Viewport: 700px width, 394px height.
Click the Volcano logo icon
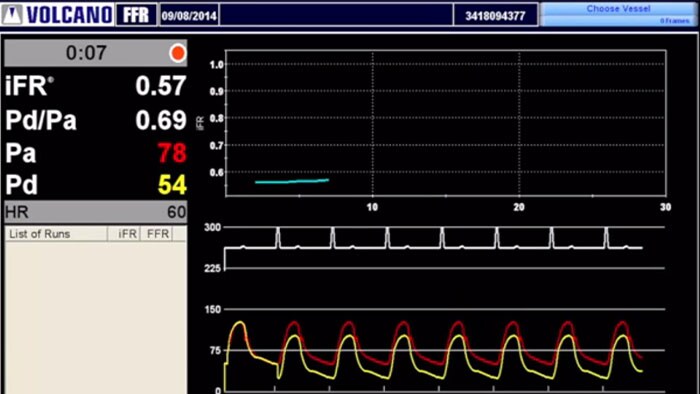point(12,15)
